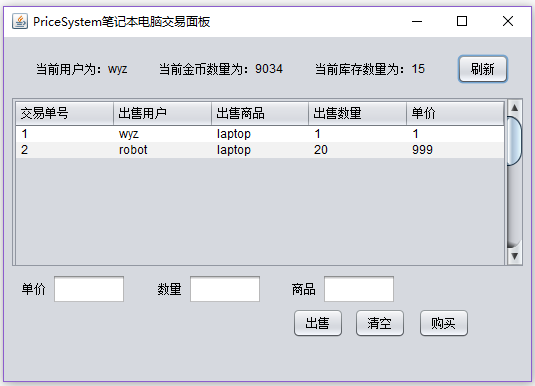Screen dimensions: 535x386
Task: Close the PriceSystem window
Action: pos(508,21)
